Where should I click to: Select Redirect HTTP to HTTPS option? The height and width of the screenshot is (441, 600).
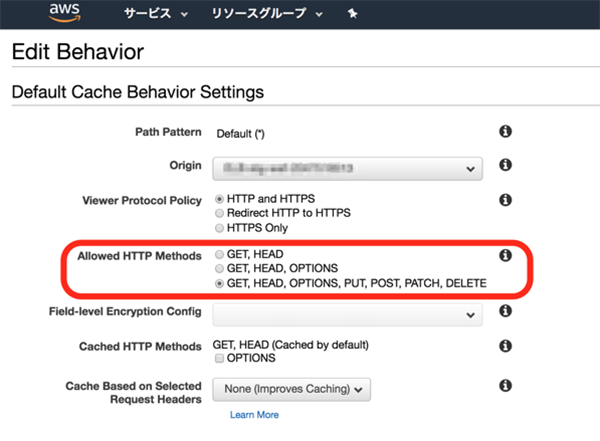[x=220, y=214]
